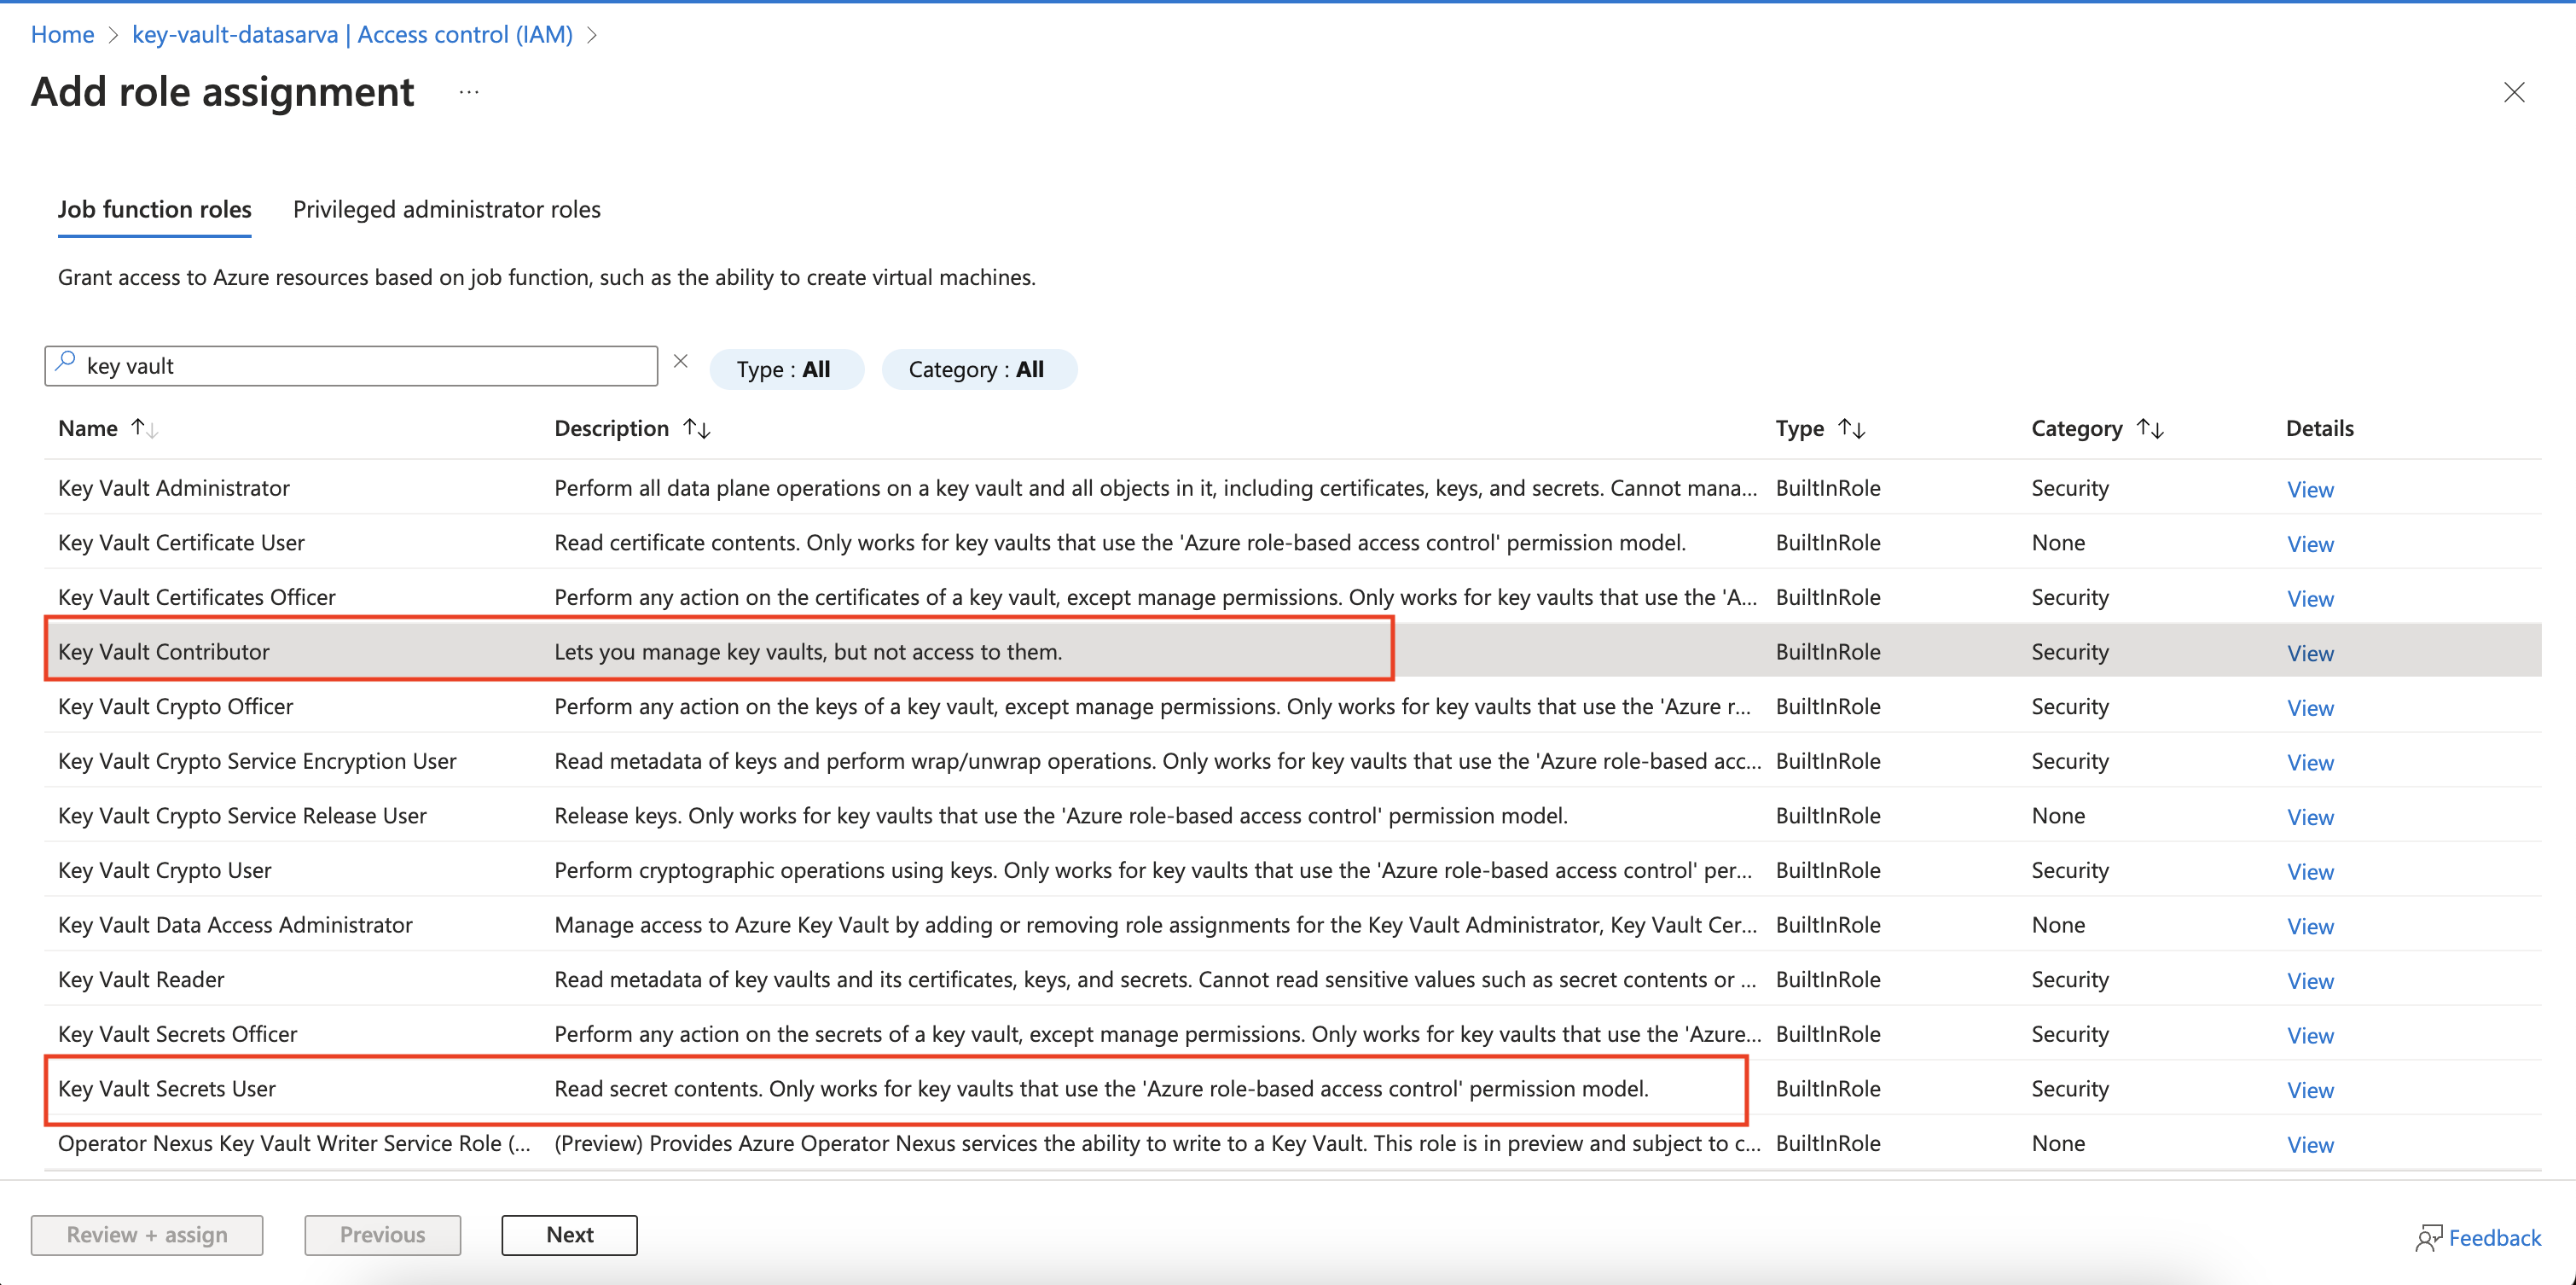Select the Key Vault Administrator role
The width and height of the screenshot is (2576, 1285).
(x=1292, y=487)
